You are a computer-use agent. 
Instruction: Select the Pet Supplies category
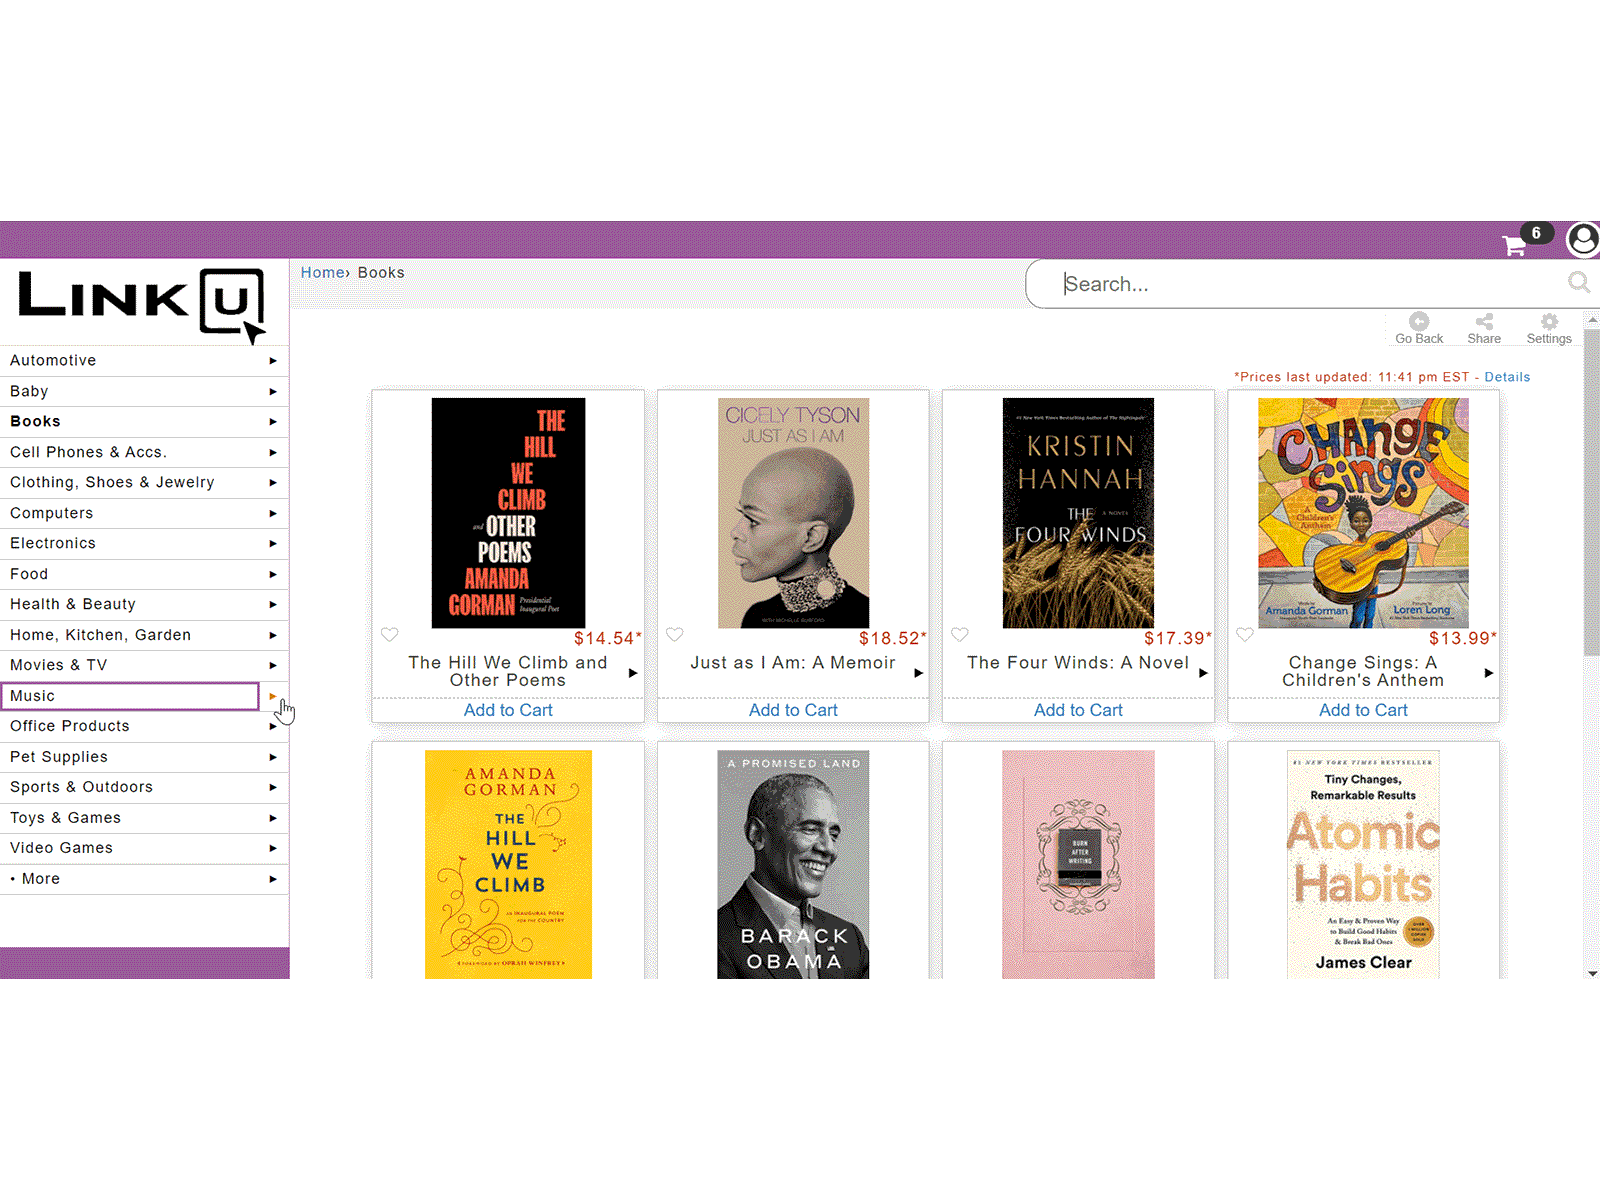click(59, 757)
